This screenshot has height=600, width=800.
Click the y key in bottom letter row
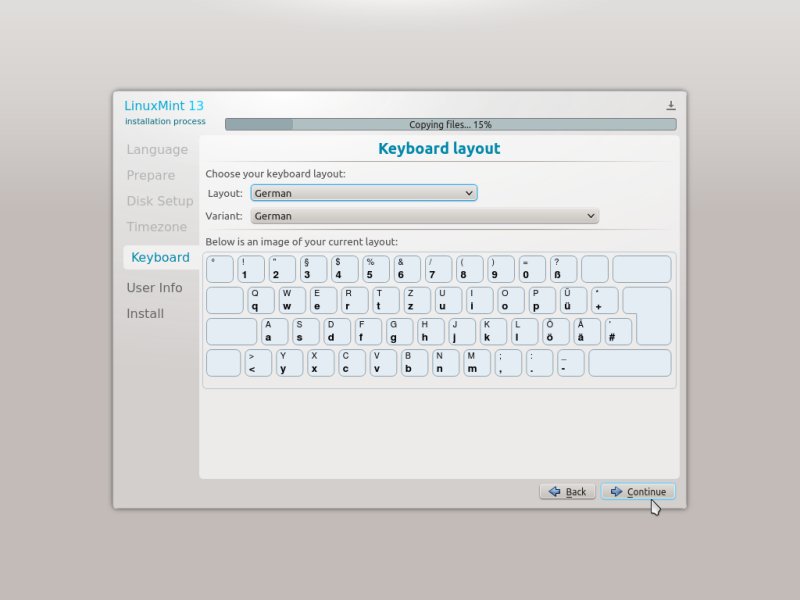pos(289,363)
